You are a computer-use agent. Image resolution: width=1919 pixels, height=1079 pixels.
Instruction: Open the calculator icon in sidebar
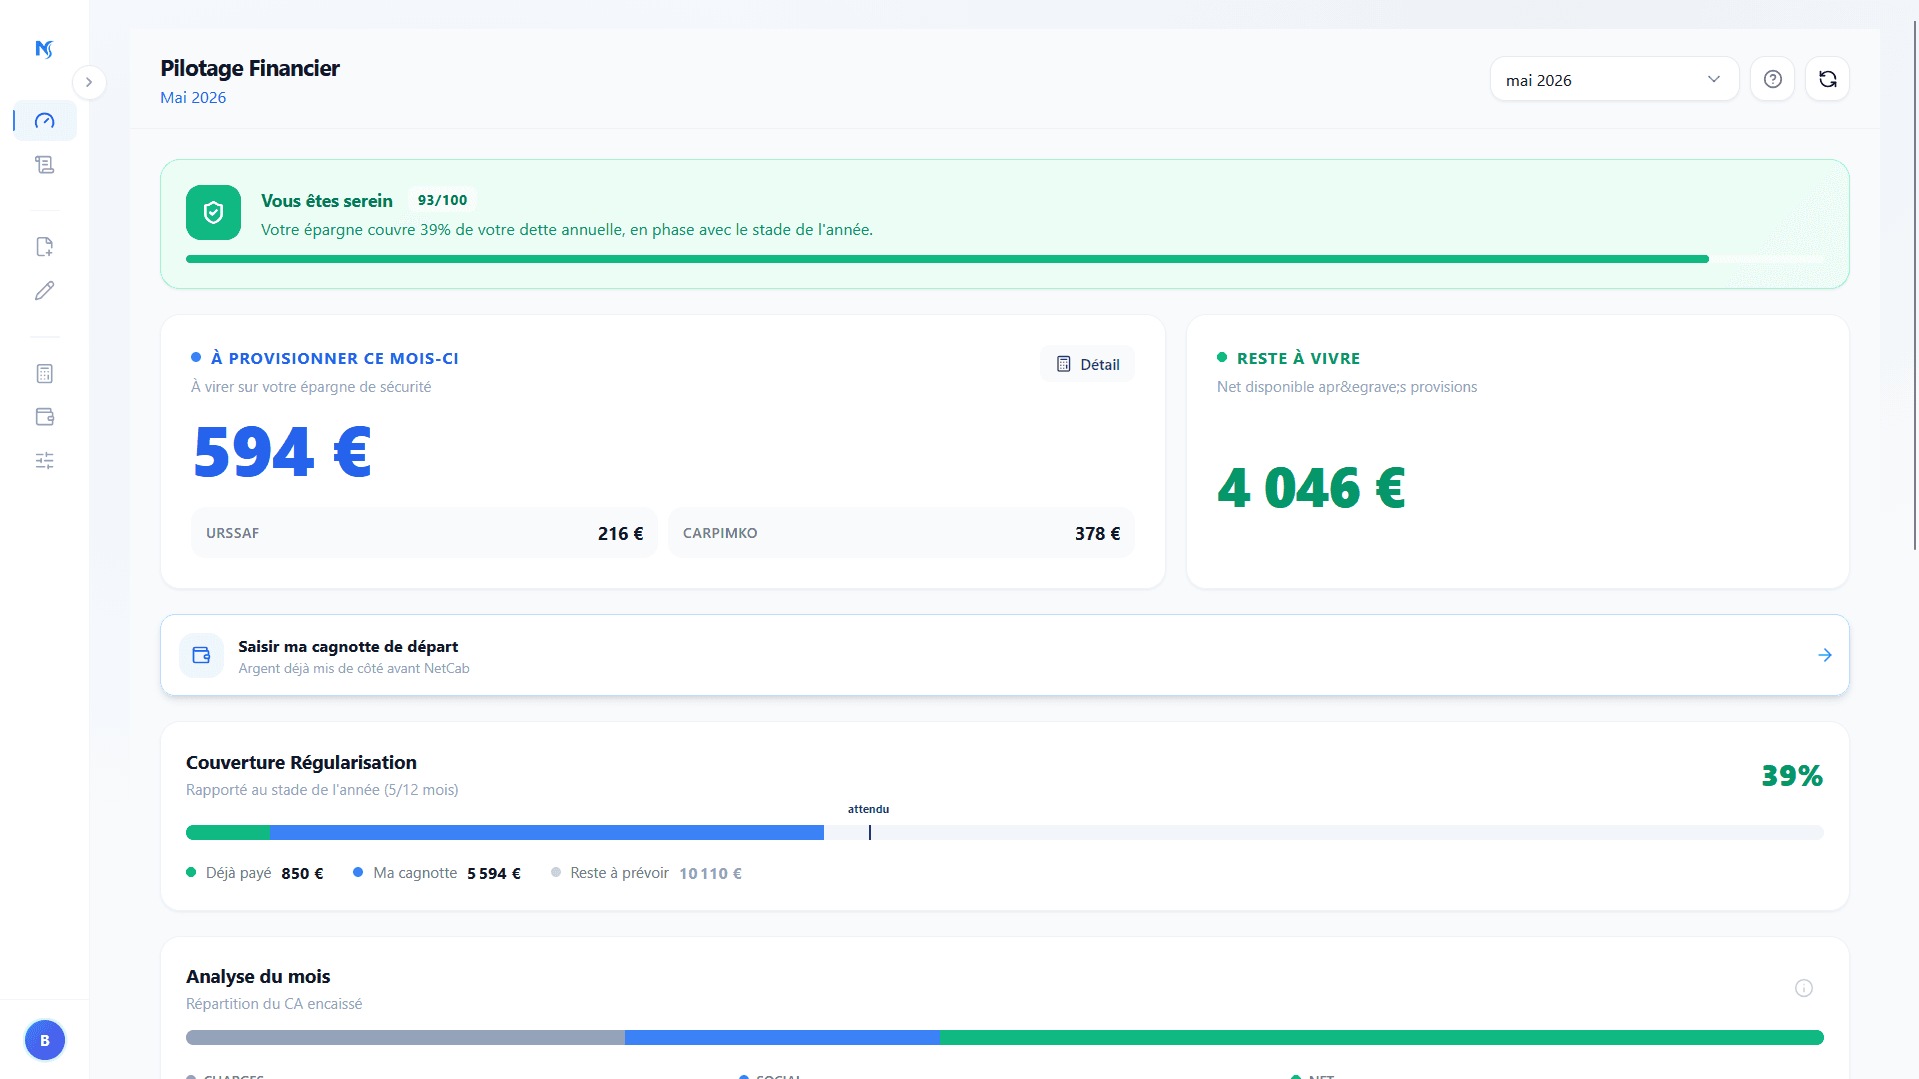tap(44, 374)
